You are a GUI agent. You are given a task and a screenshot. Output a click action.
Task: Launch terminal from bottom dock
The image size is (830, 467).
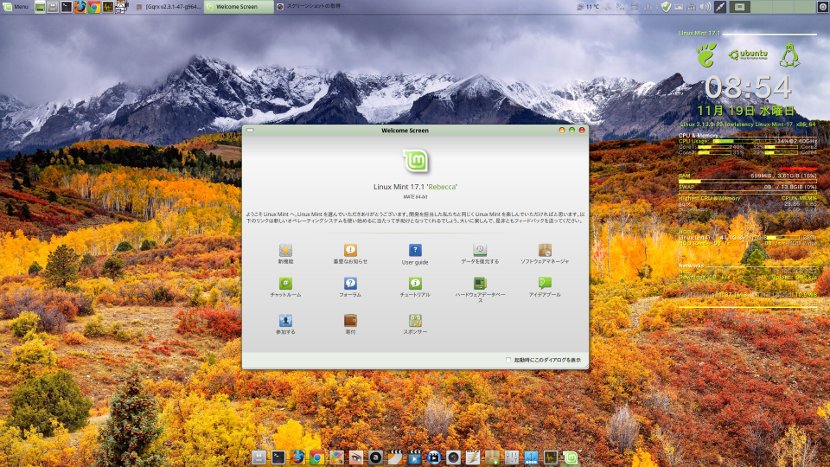278,457
